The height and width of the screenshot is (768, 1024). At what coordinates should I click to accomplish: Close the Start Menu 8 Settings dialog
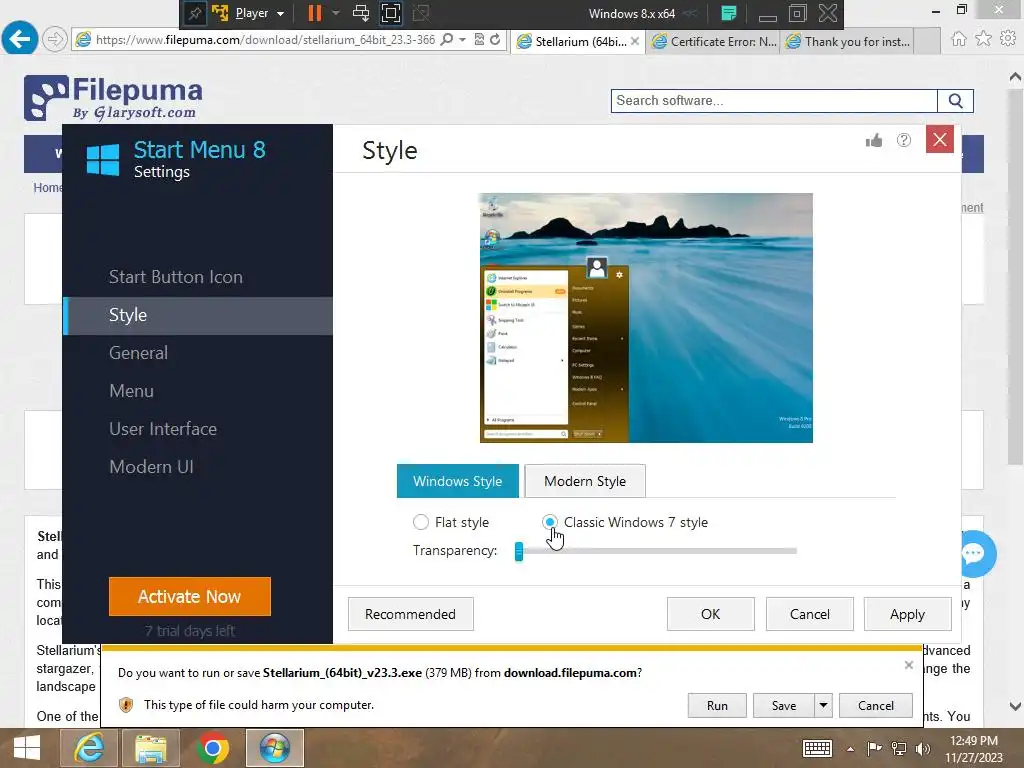(x=940, y=139)
